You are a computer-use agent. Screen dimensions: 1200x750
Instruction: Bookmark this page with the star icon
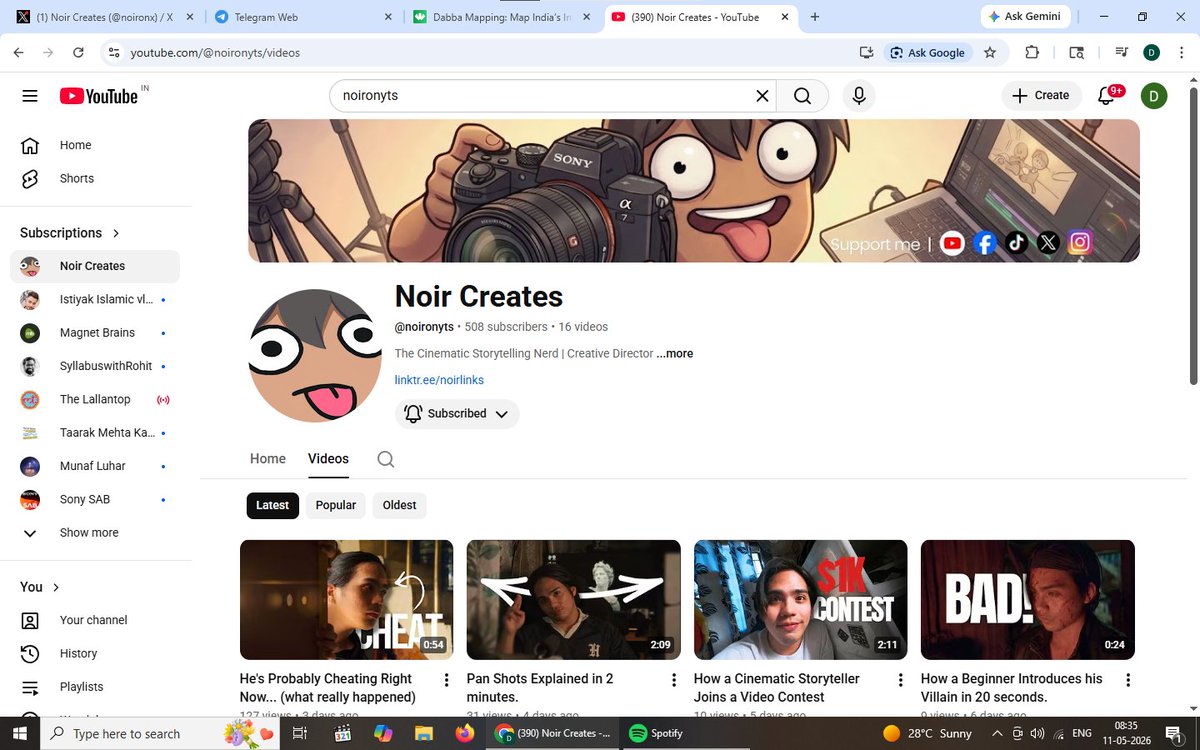click(x=990, y=52)
